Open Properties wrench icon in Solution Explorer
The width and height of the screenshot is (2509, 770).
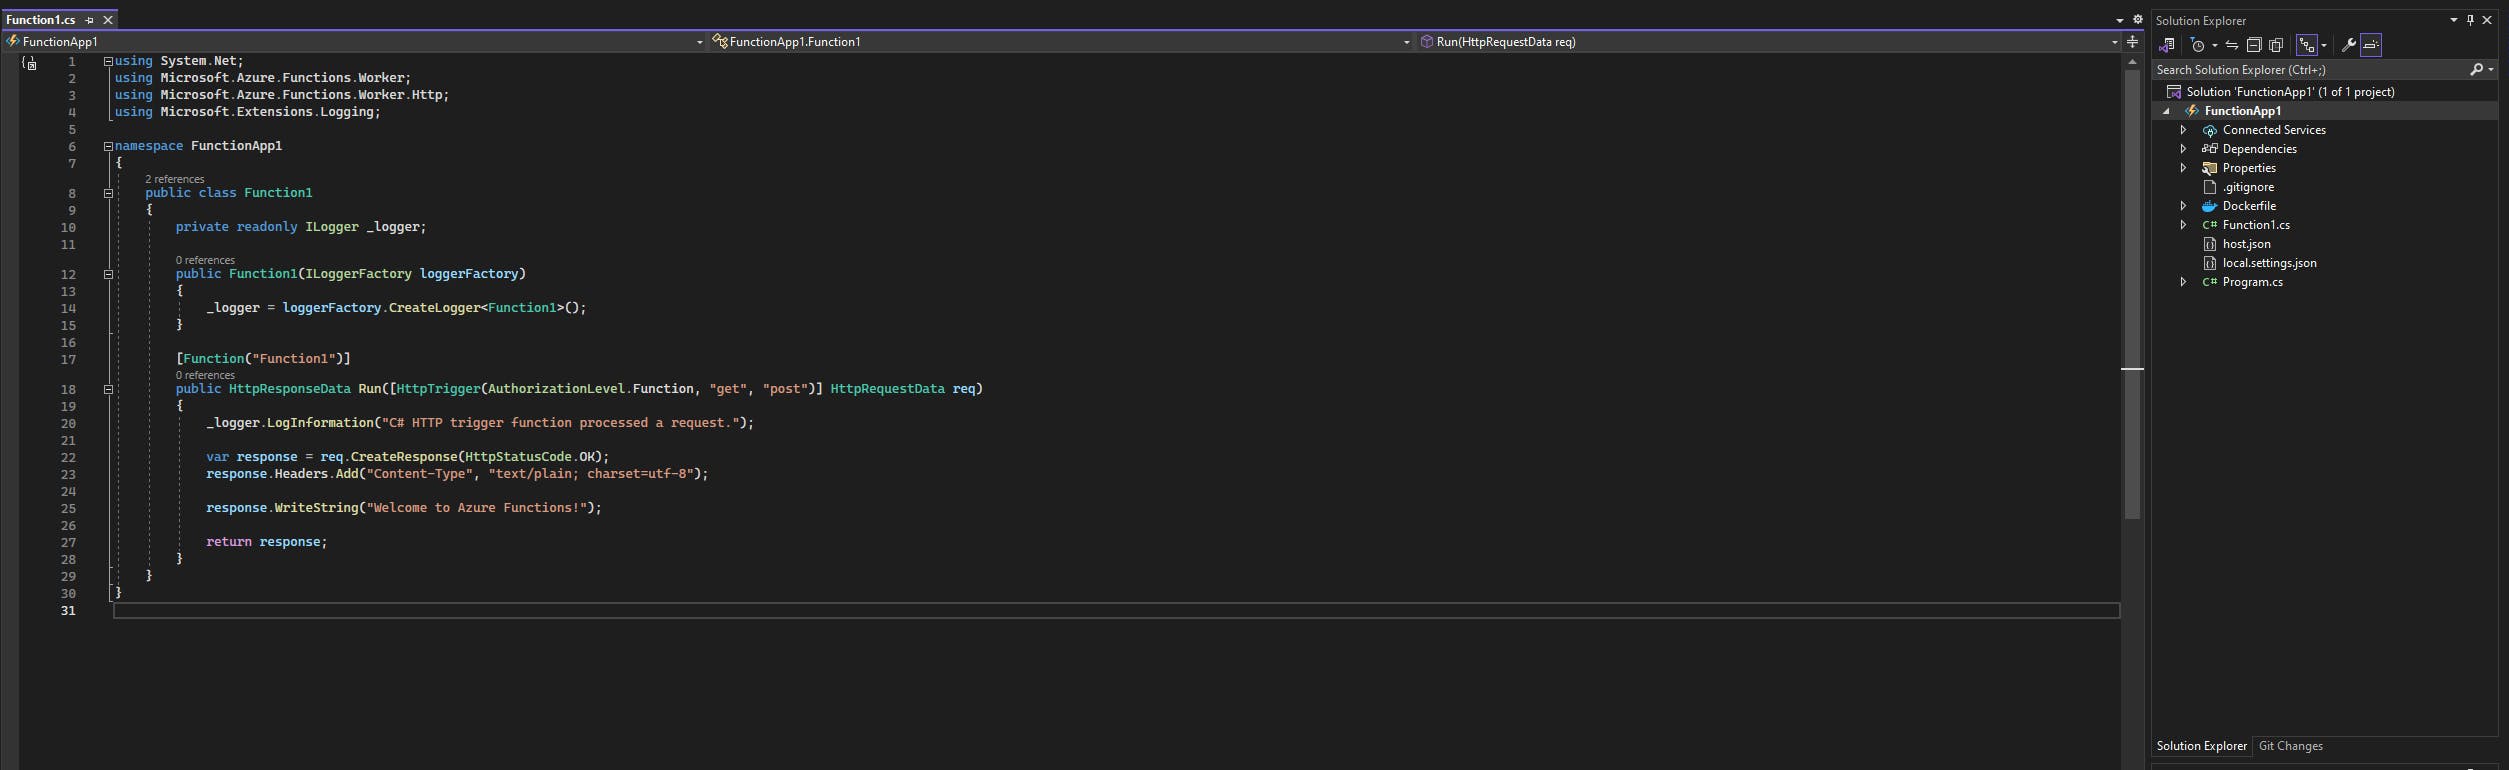[x=2348, y=45]
